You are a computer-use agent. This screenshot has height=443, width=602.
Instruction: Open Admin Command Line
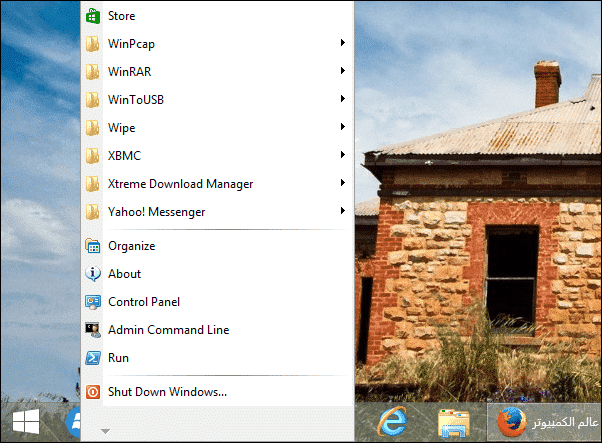click(x=168, y=330)
